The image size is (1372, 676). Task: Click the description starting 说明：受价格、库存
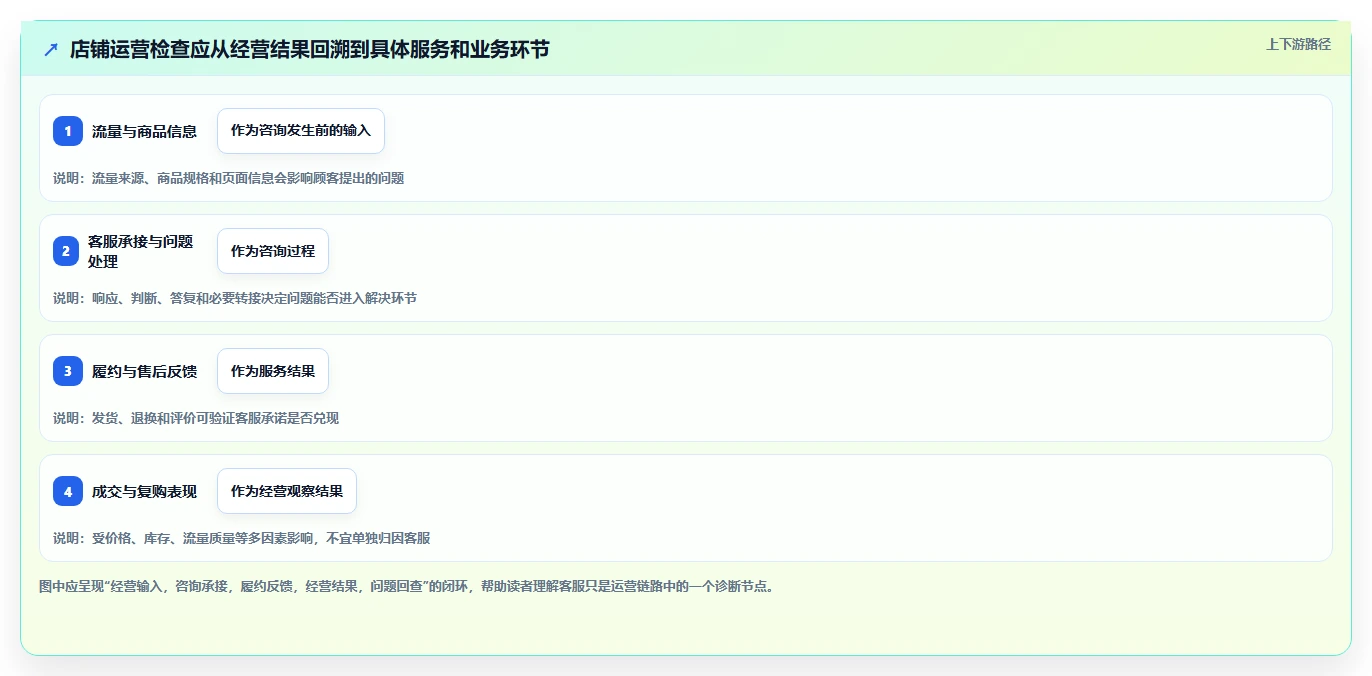tap(242, 538)
